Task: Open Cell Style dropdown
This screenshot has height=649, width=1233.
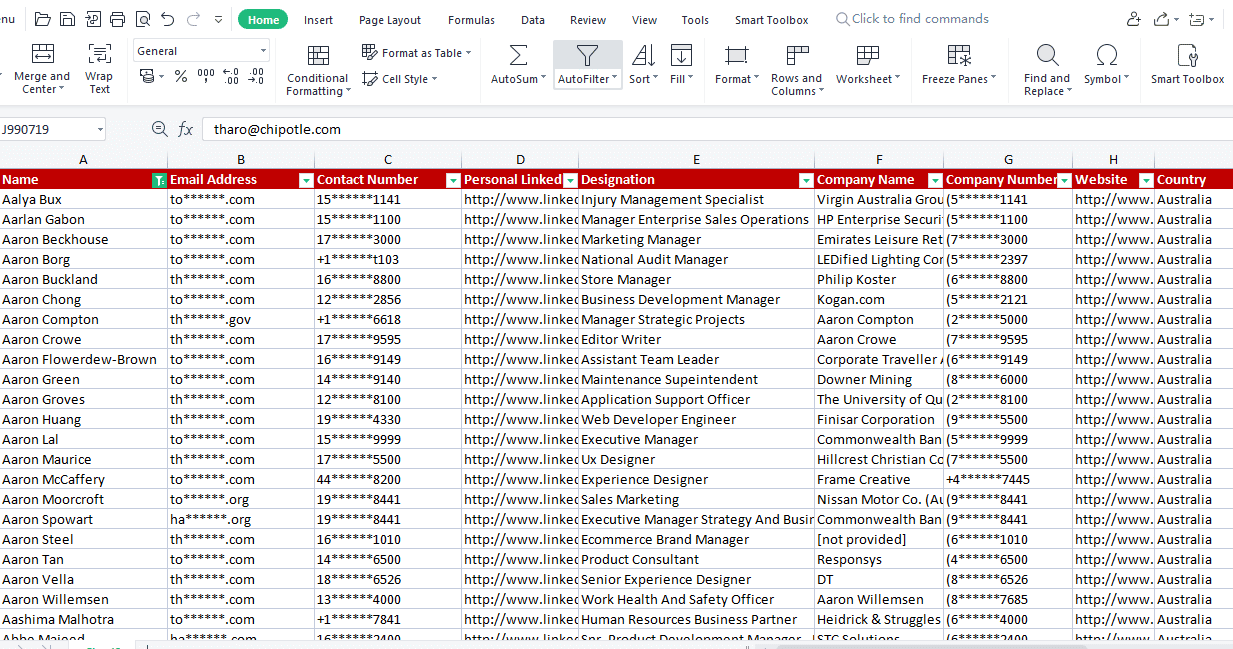Action: 400,79
